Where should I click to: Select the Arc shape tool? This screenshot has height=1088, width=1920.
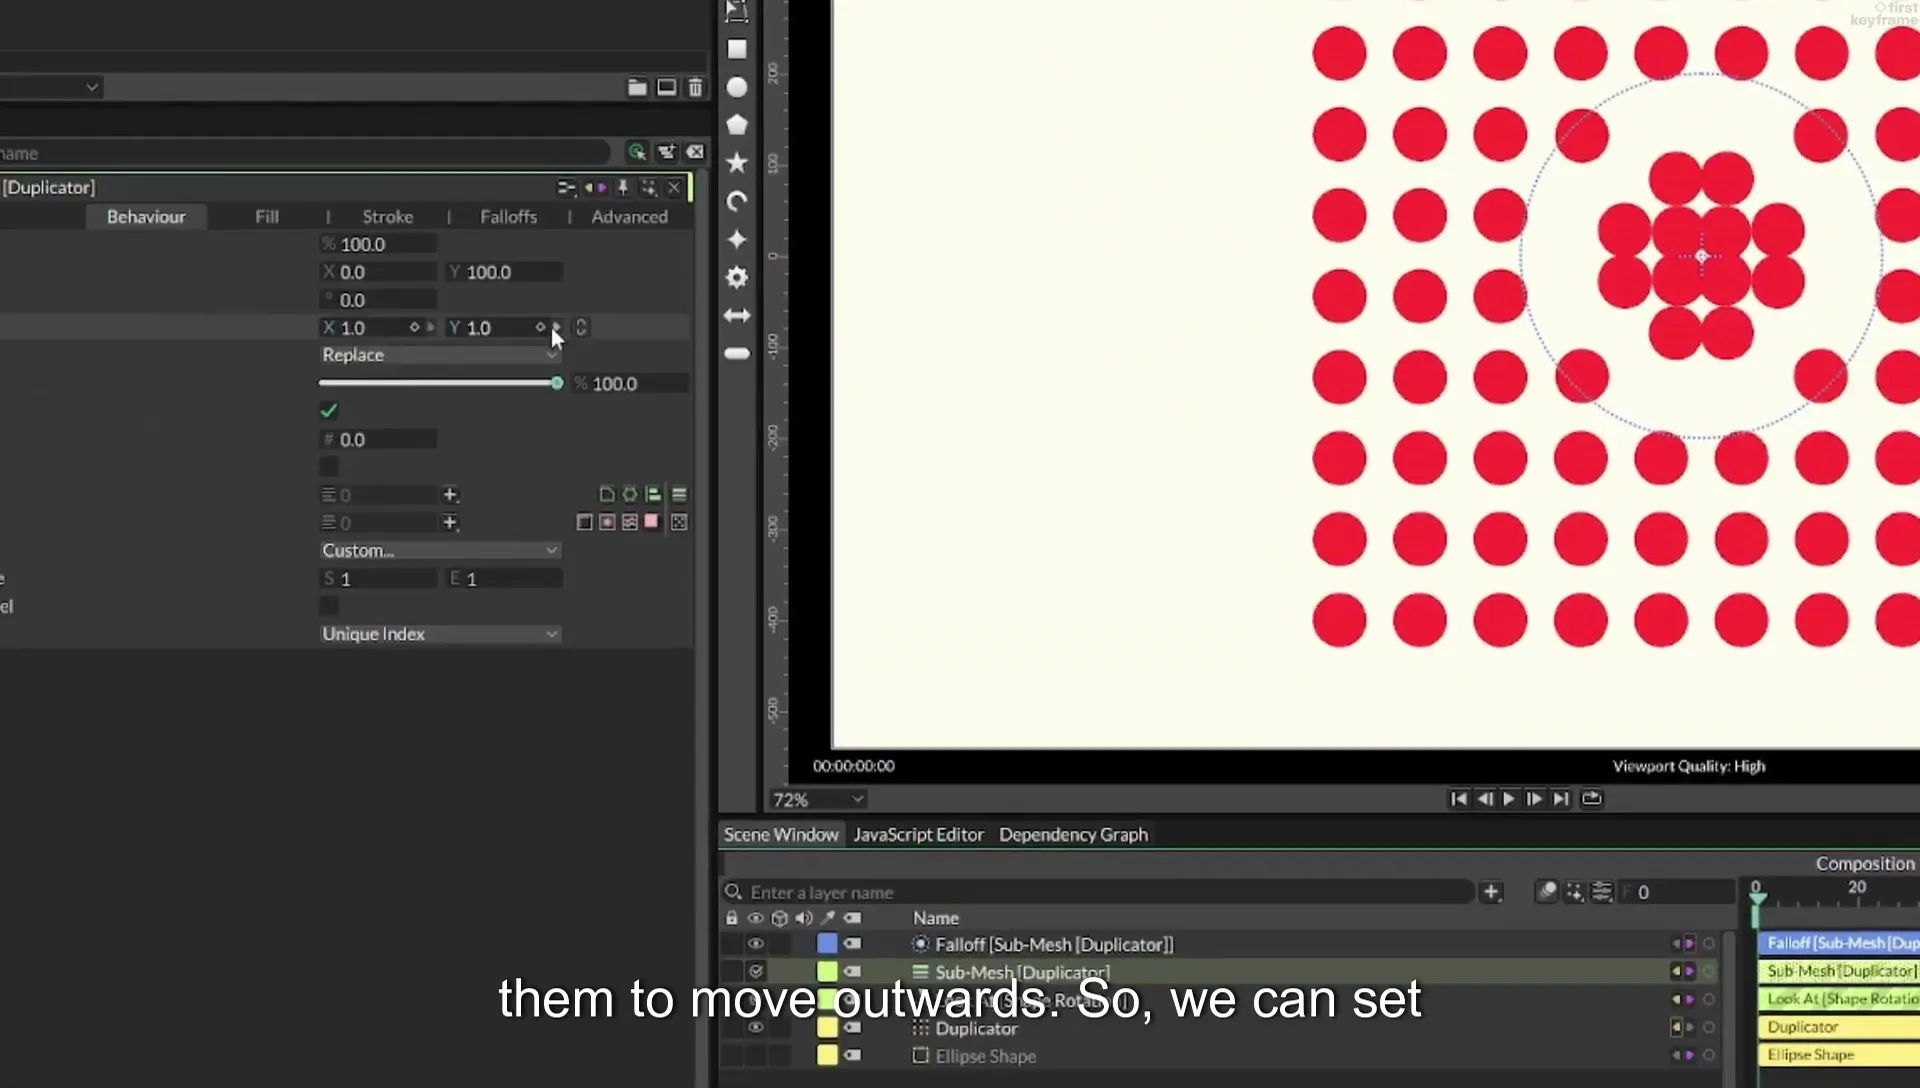[x=737, y=201]
